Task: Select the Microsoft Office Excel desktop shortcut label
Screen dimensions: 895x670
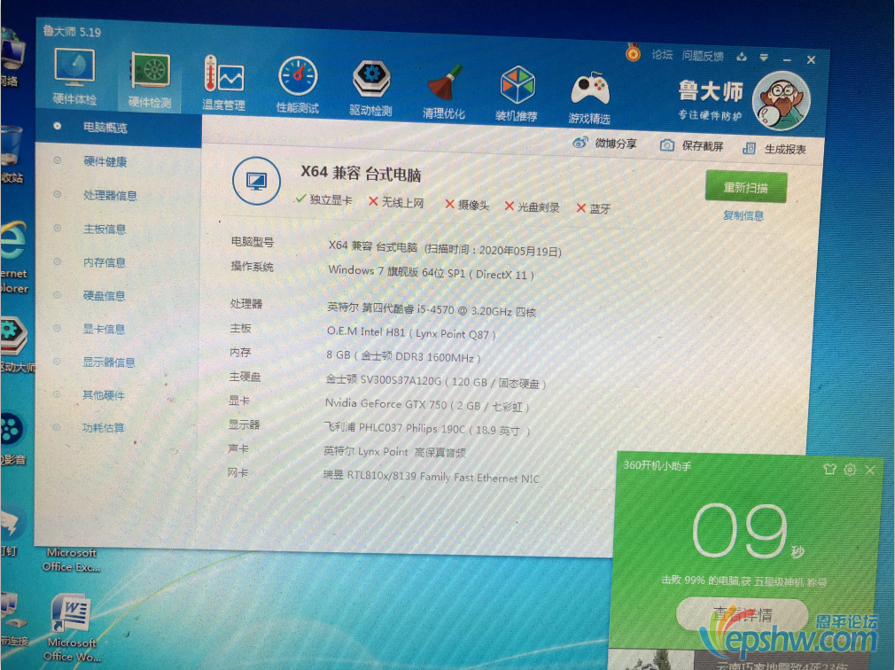Action: [71, 559]
